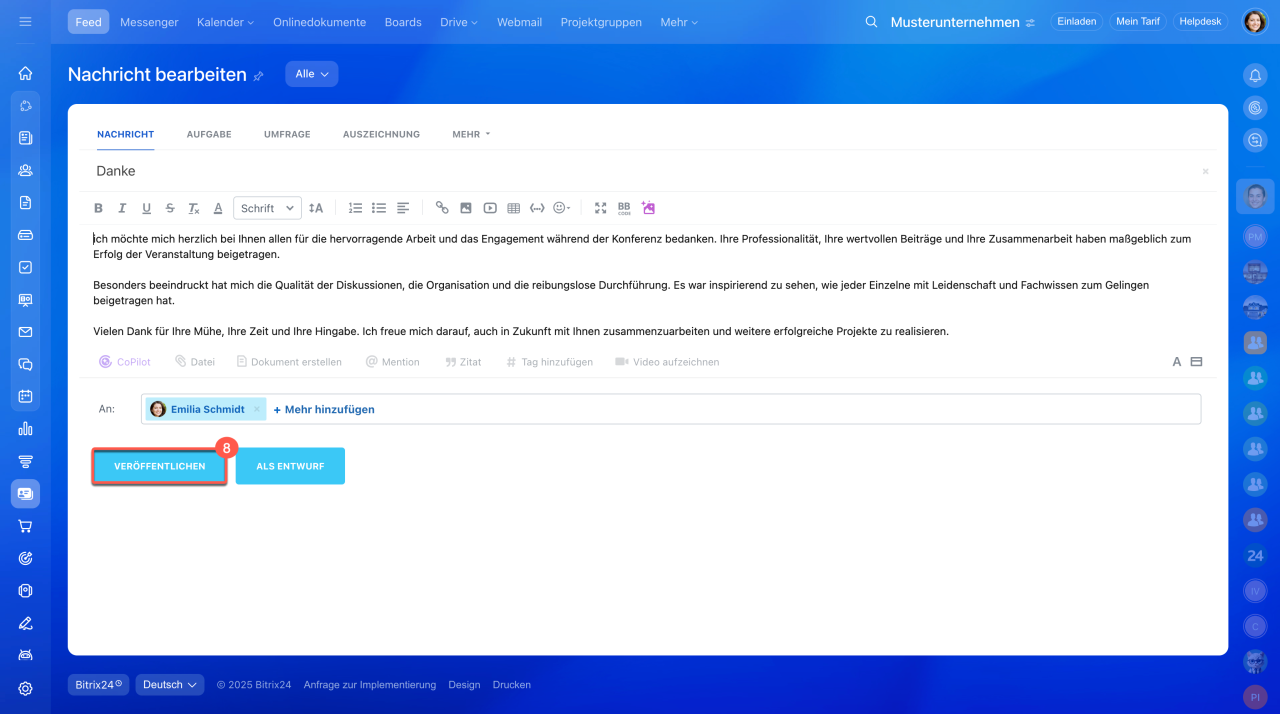Toggle the text formatting toolbar (A icon)
This screenshot has width=1280, height=714.
[1177, 362]
